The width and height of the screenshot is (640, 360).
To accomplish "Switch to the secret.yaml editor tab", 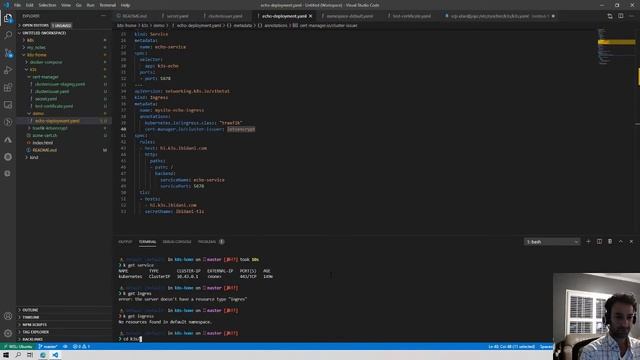I will (x=176, y=16).
